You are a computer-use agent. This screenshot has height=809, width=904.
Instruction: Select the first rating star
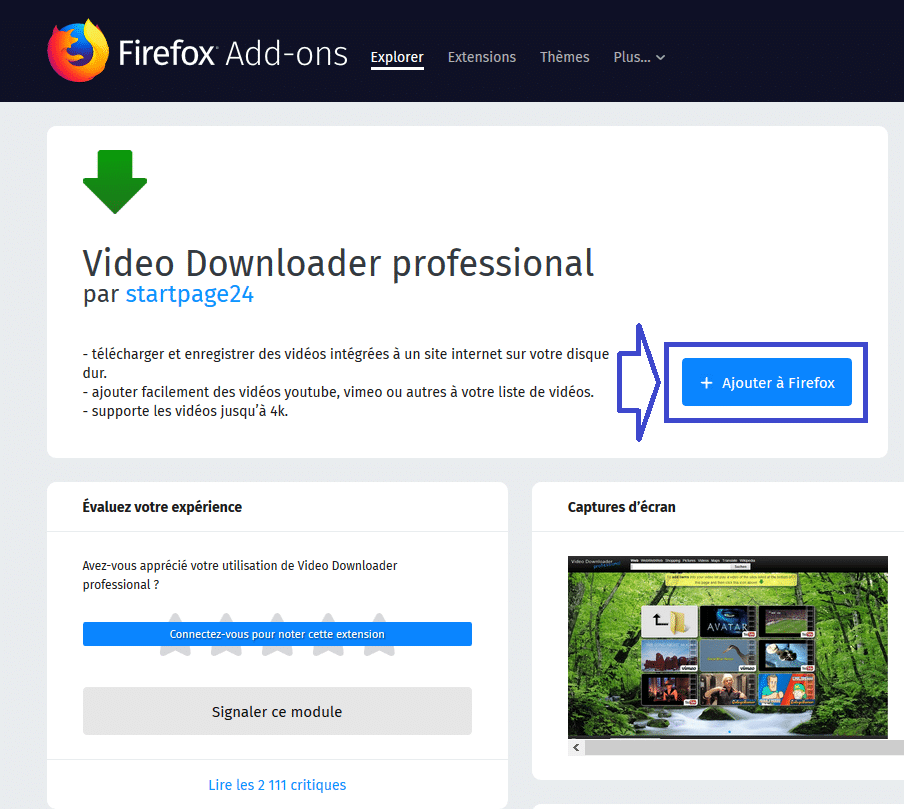pyautogui.click(x=175, y=634)
